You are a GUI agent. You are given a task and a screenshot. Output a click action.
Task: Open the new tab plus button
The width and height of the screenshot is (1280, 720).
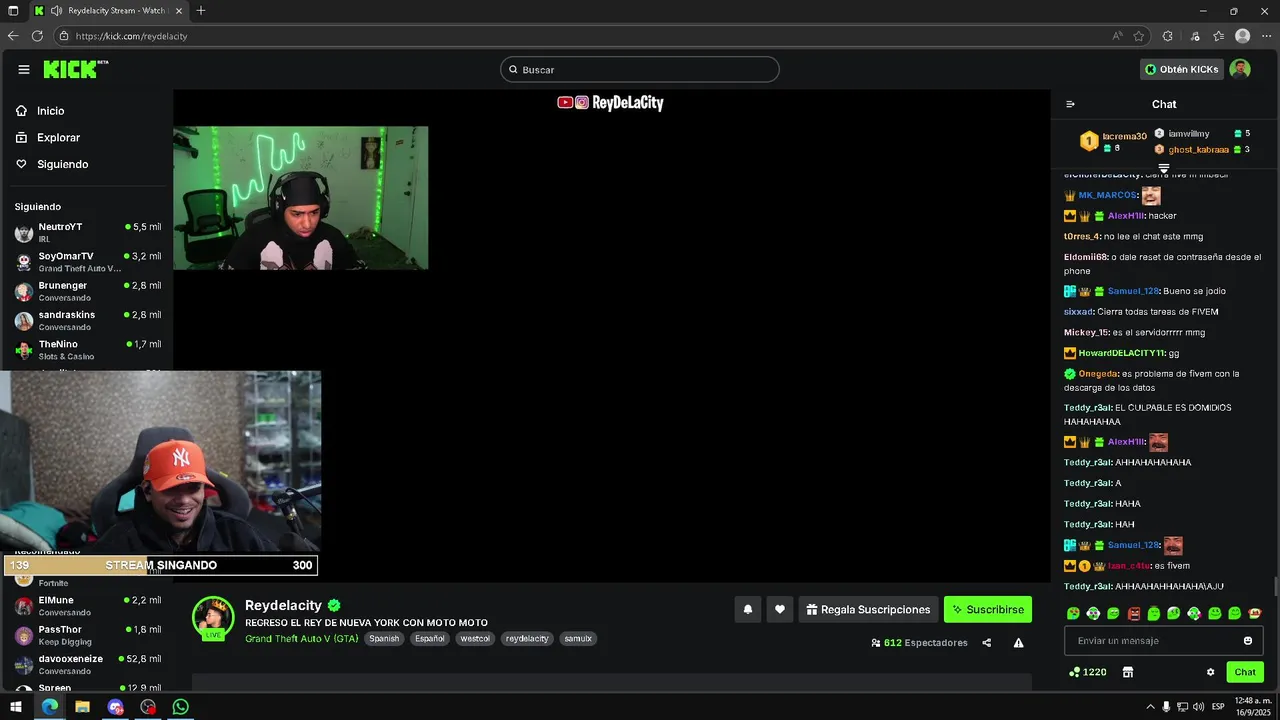click(201, 11)
